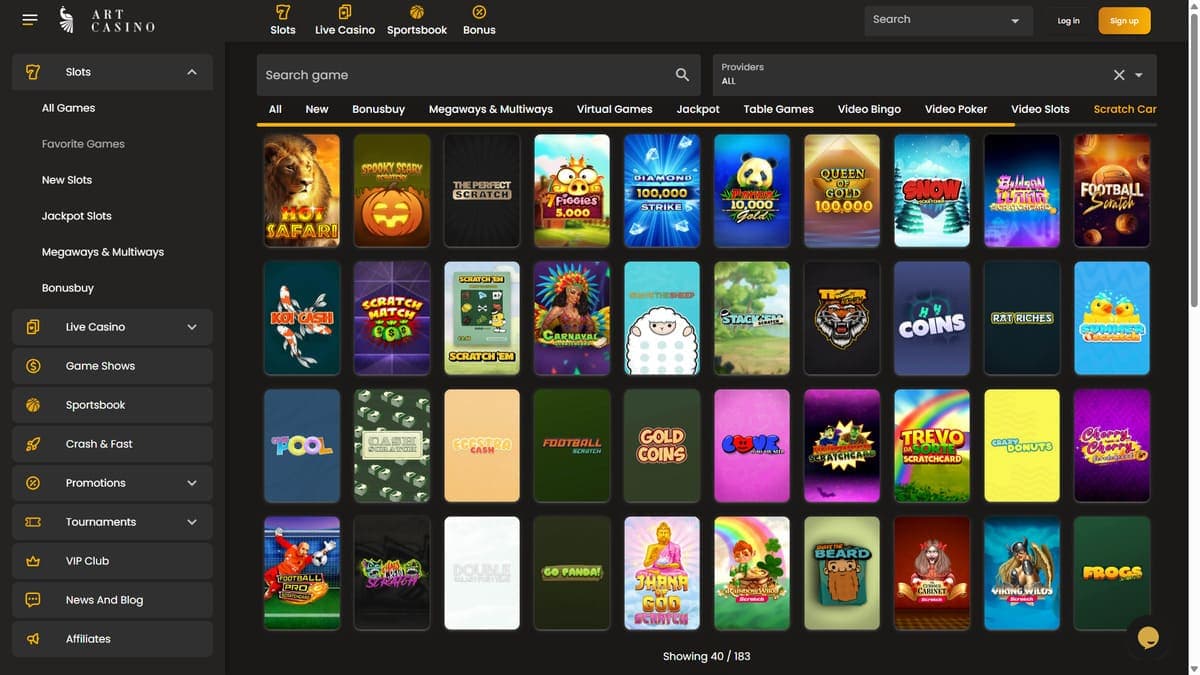The height and width of the screenshot is (675, 1200).
Task: Switch to the Jackpot tab
Action: click(x=698, y=109)
